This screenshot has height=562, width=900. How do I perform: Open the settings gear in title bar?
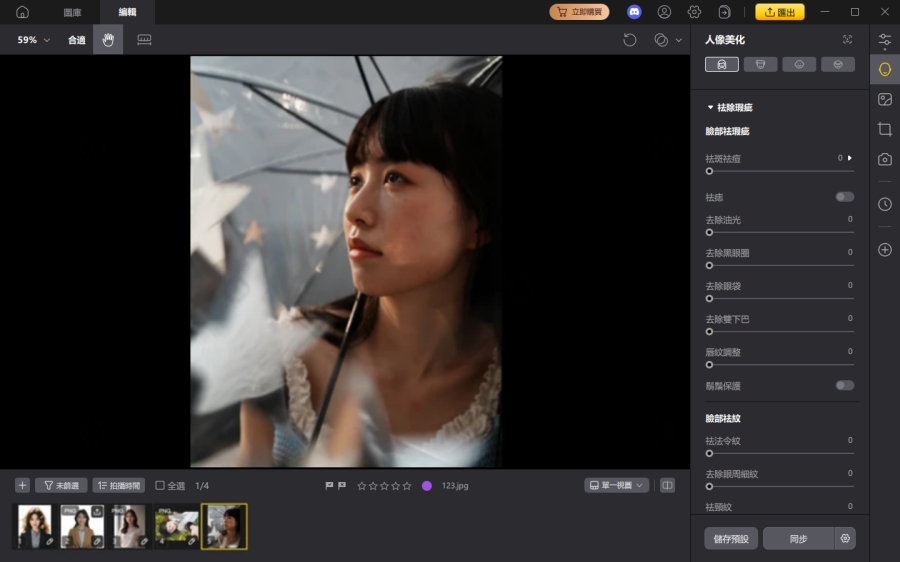point(695,12)
